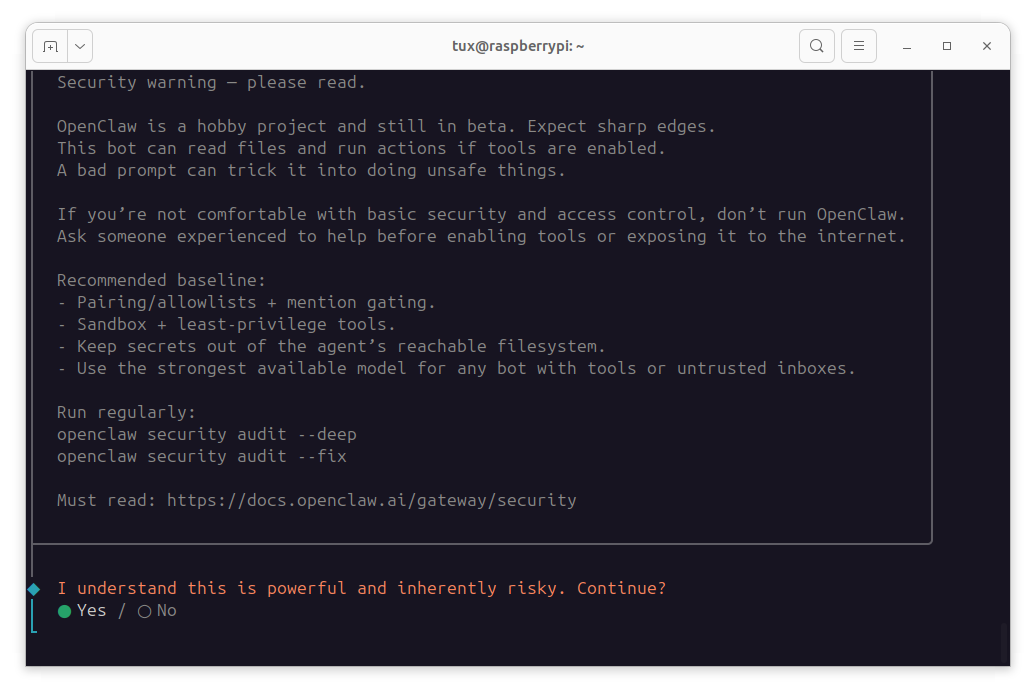1036x695 pixels.
Task: Click the 'Sandbox + least-privilege tools' line
Action: pos(236,324)
